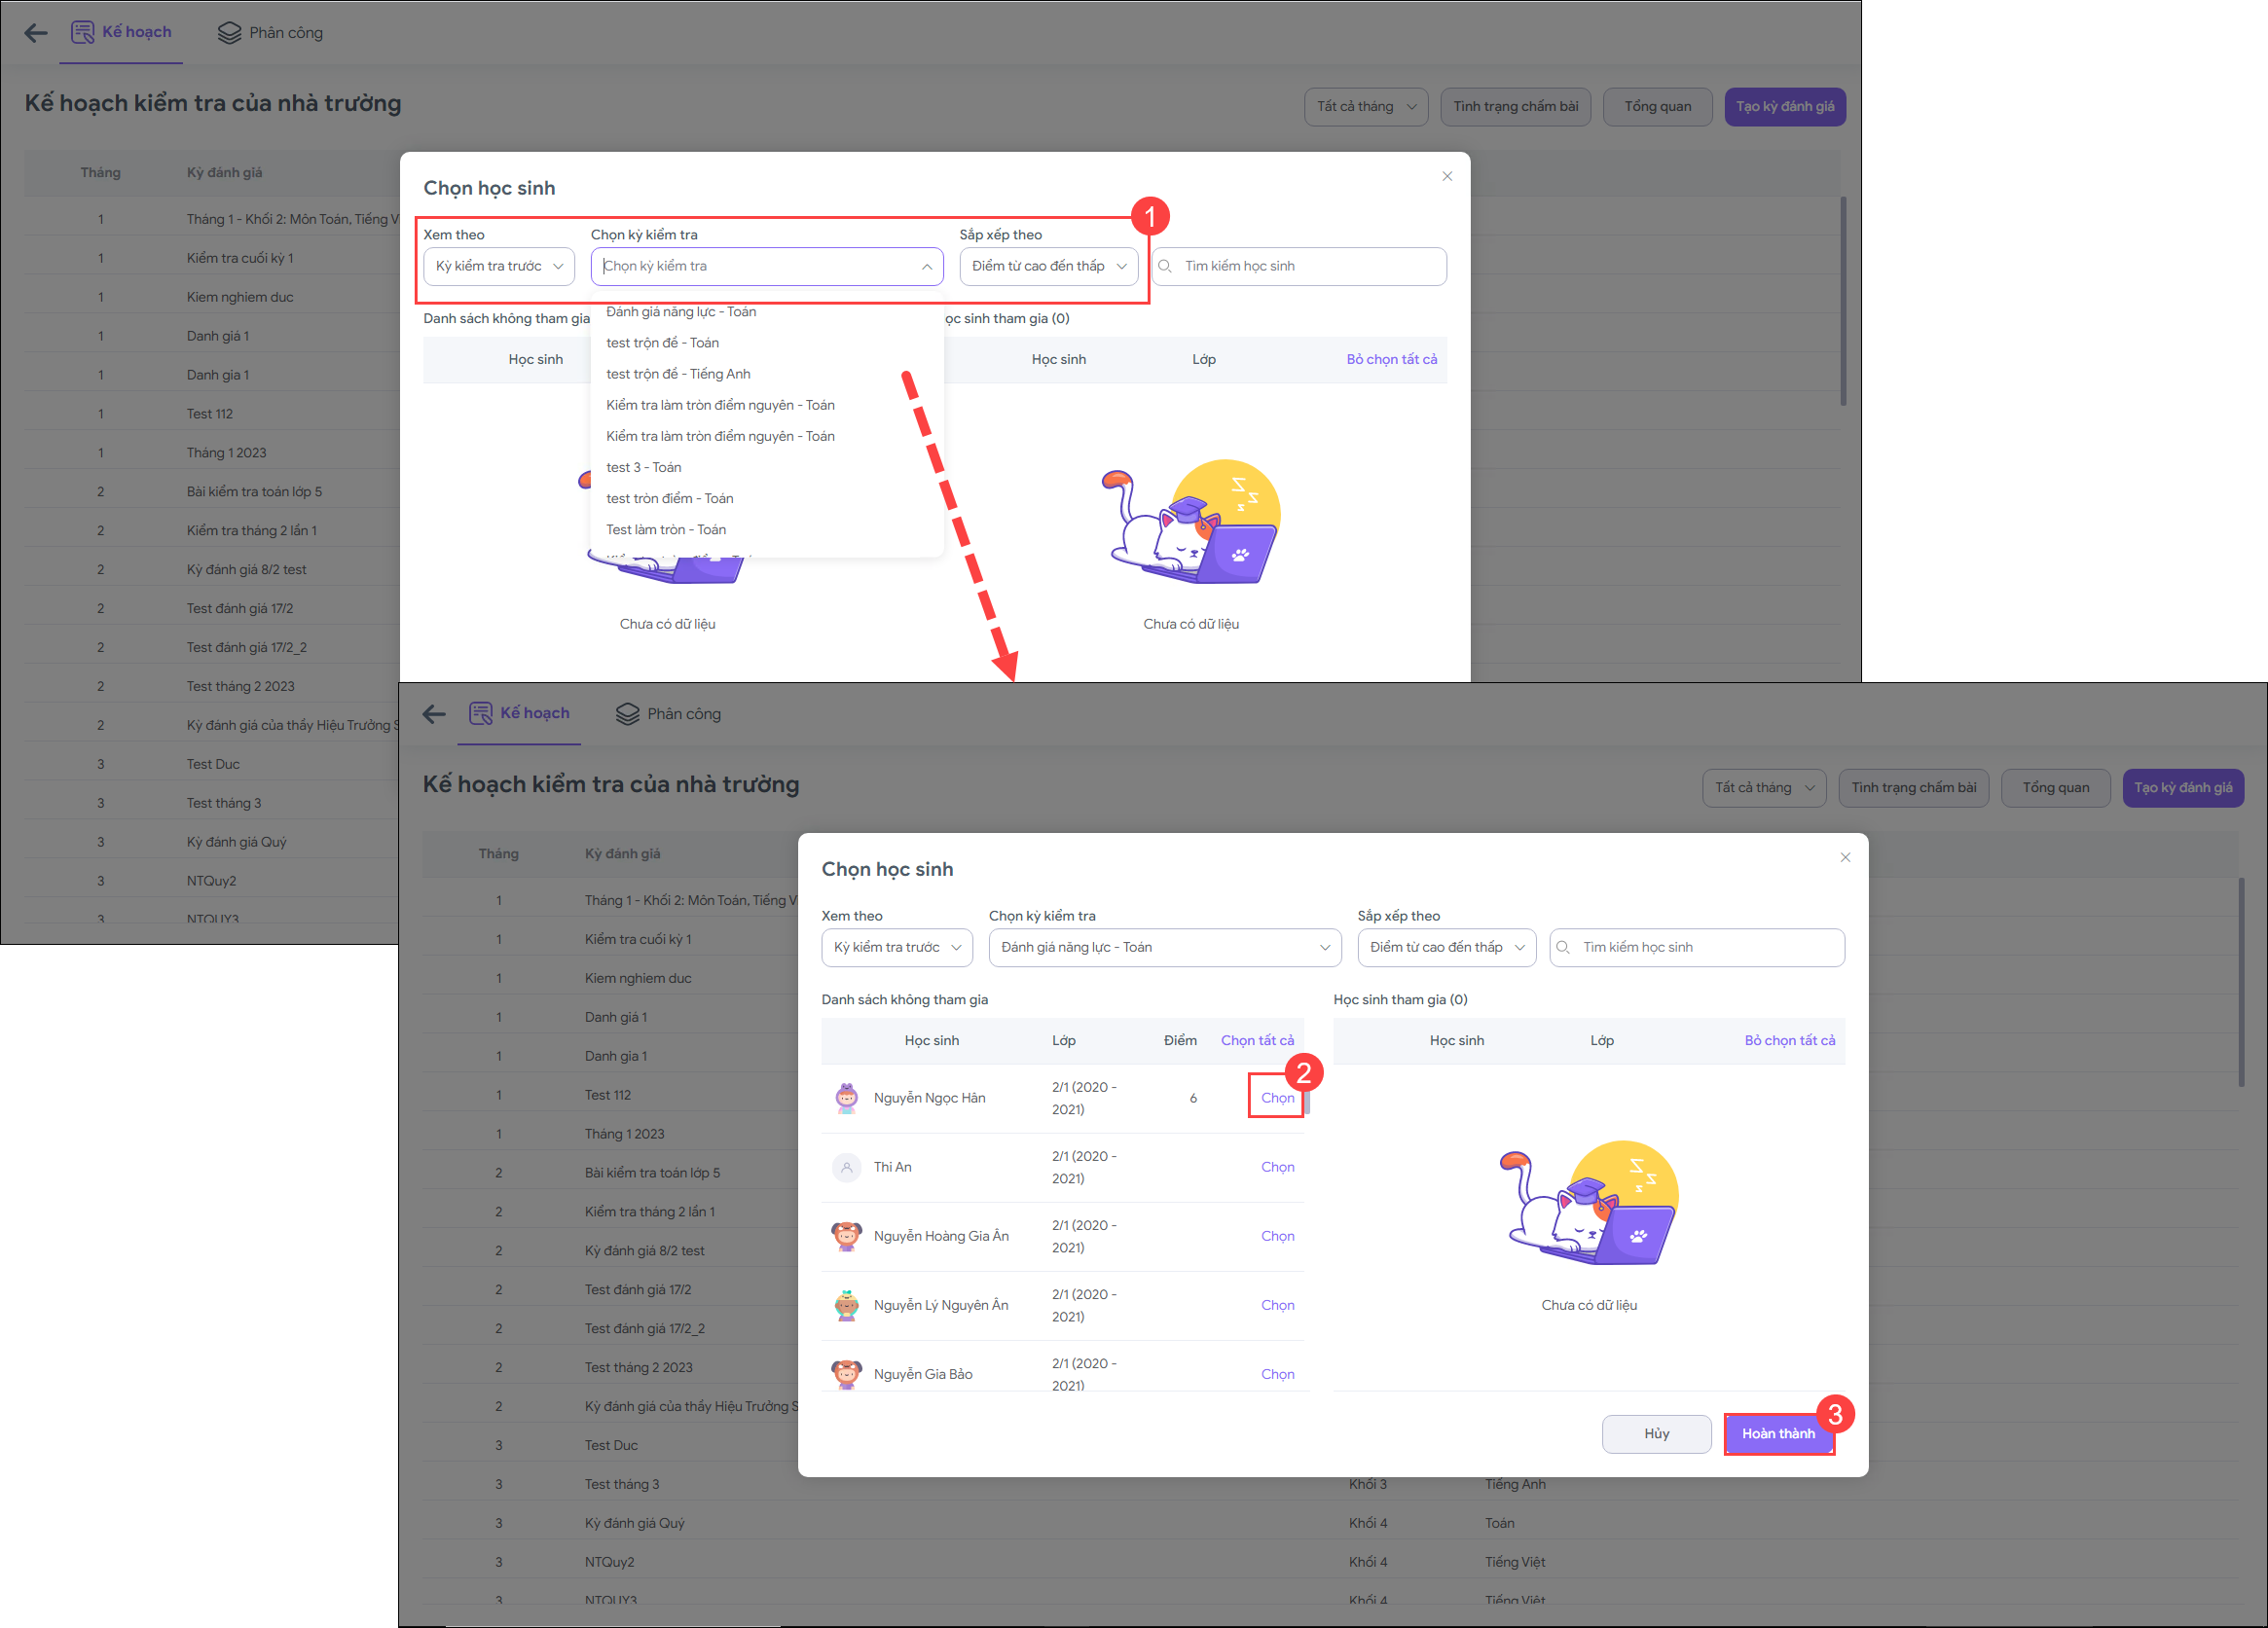The width and height of the screenshot is (2268, 1628).
Task: Click the Phân công layers icon in the upper tab bar
Action: tap(229, 33)
